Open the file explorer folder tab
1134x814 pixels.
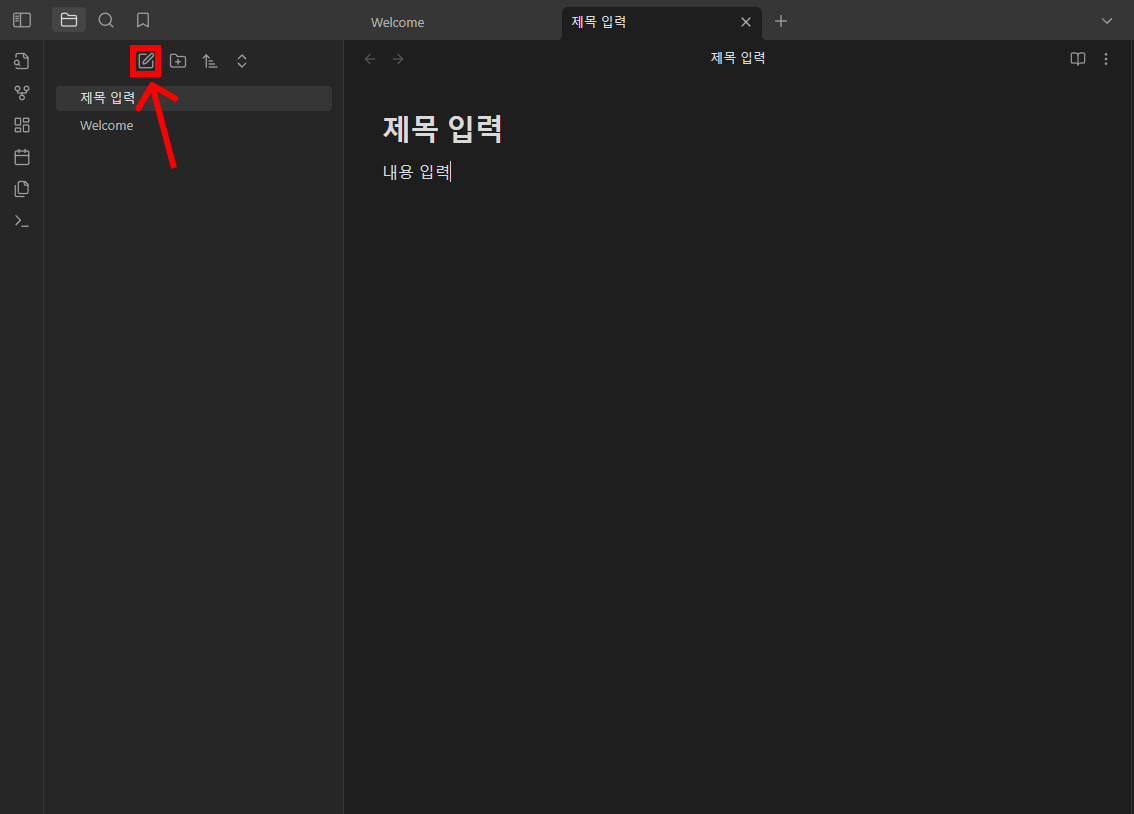tap(69, 20)
